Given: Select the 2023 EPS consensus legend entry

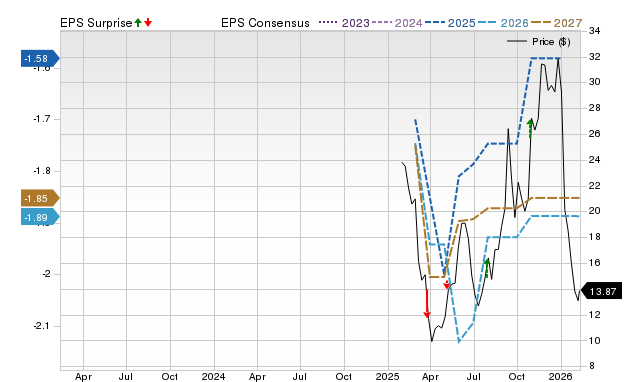Looking at the screenshot, I should click(x=344, y=23).
